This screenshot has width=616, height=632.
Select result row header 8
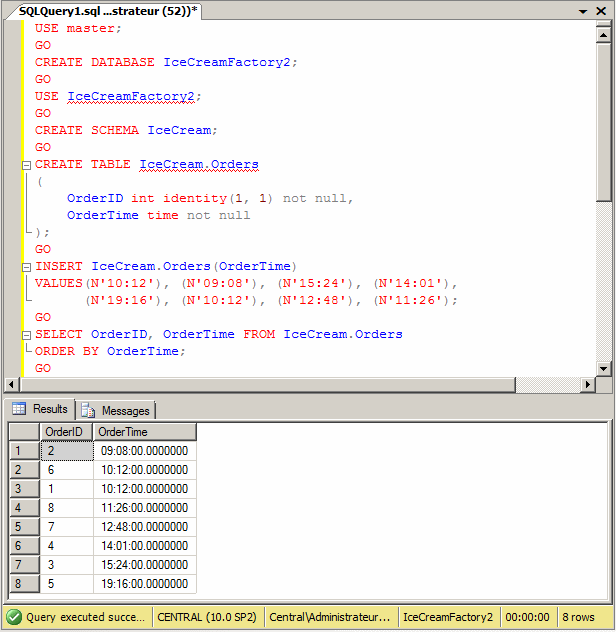[x=24, y=583]
